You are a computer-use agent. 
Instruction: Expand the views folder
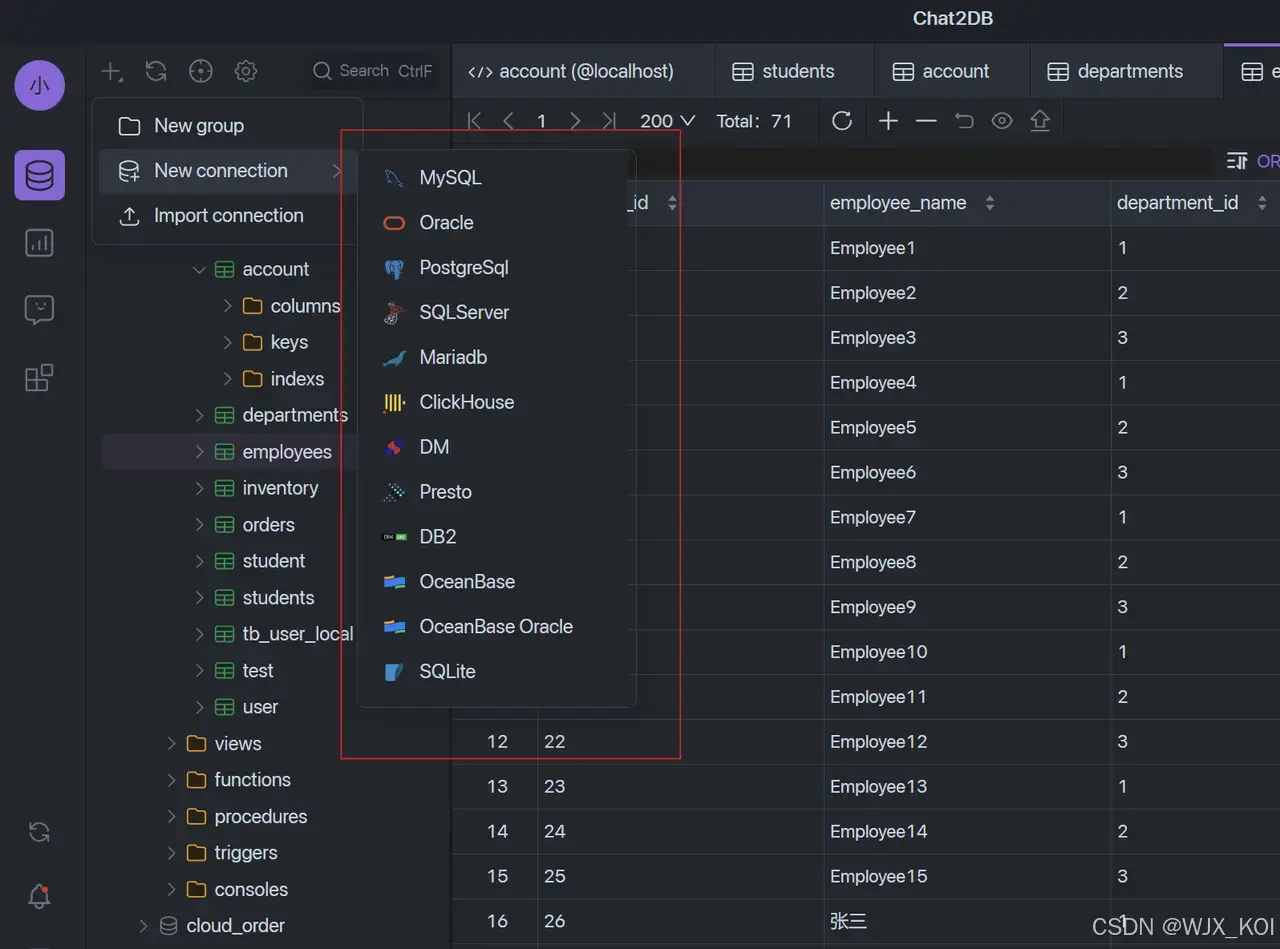(x=171, y=743)
